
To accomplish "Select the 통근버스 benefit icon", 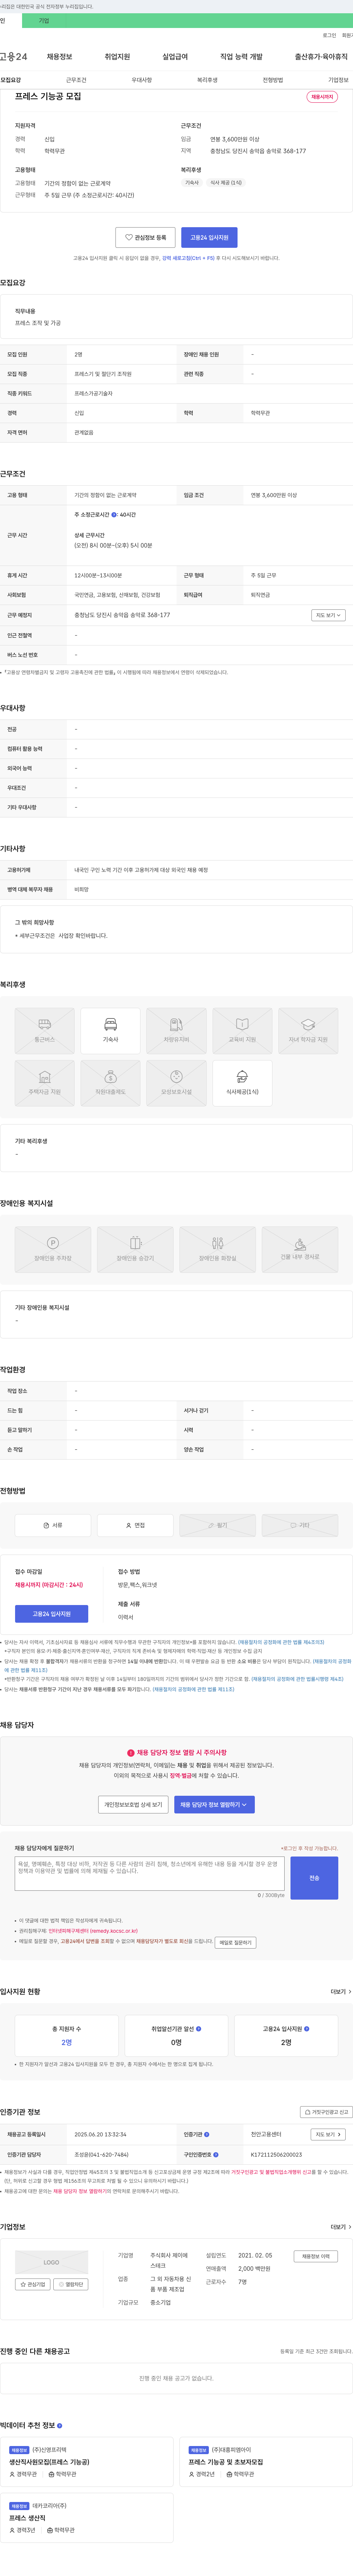I will [x=45, y=1031].
